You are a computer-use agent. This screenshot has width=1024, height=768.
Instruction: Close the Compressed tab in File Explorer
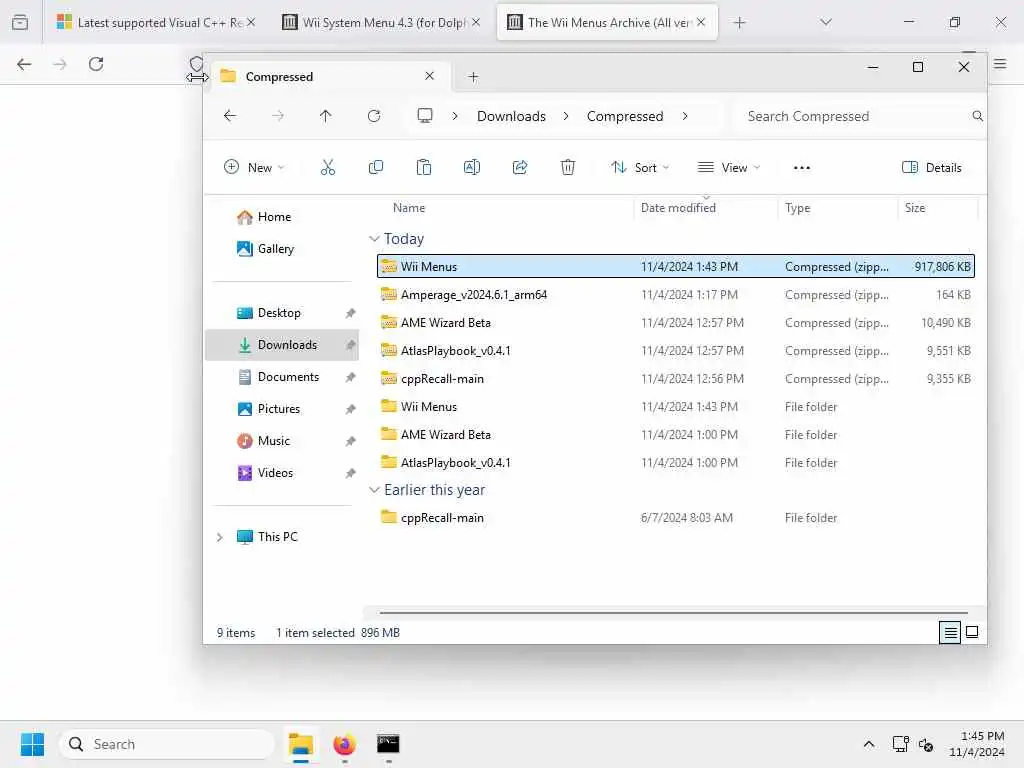coord(429,76)
